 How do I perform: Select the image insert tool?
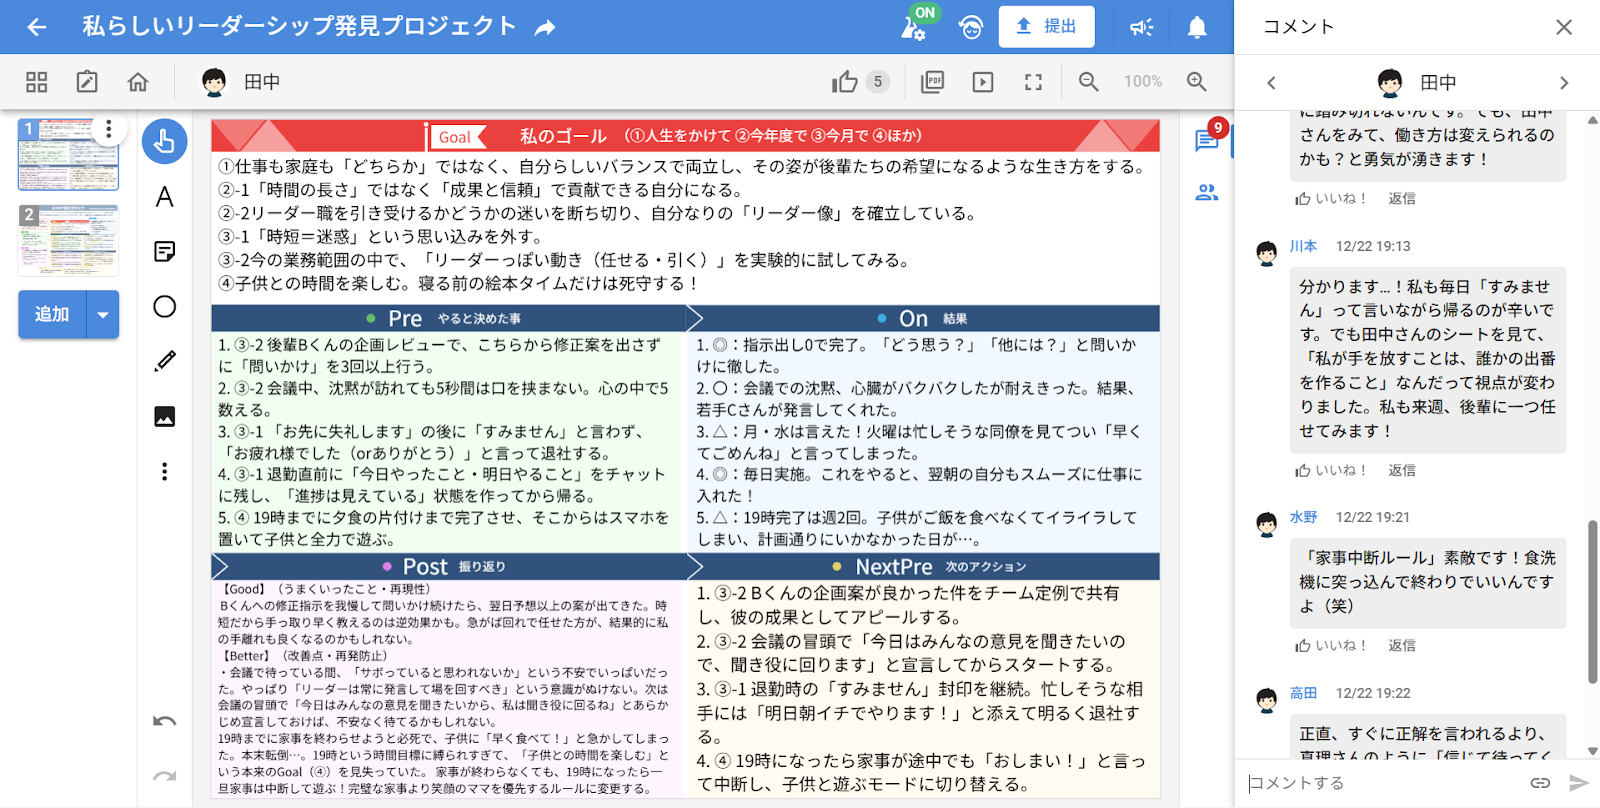point(165,416)
